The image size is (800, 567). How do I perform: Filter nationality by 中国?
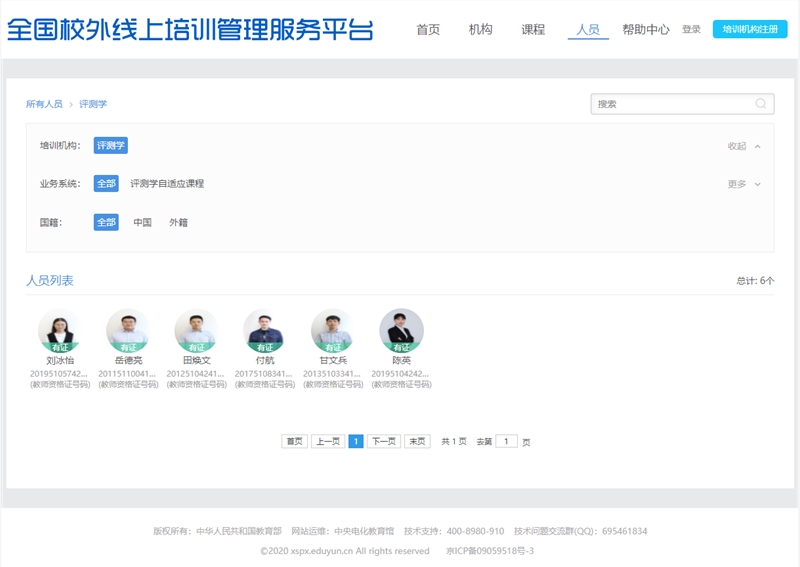(142, 223)
